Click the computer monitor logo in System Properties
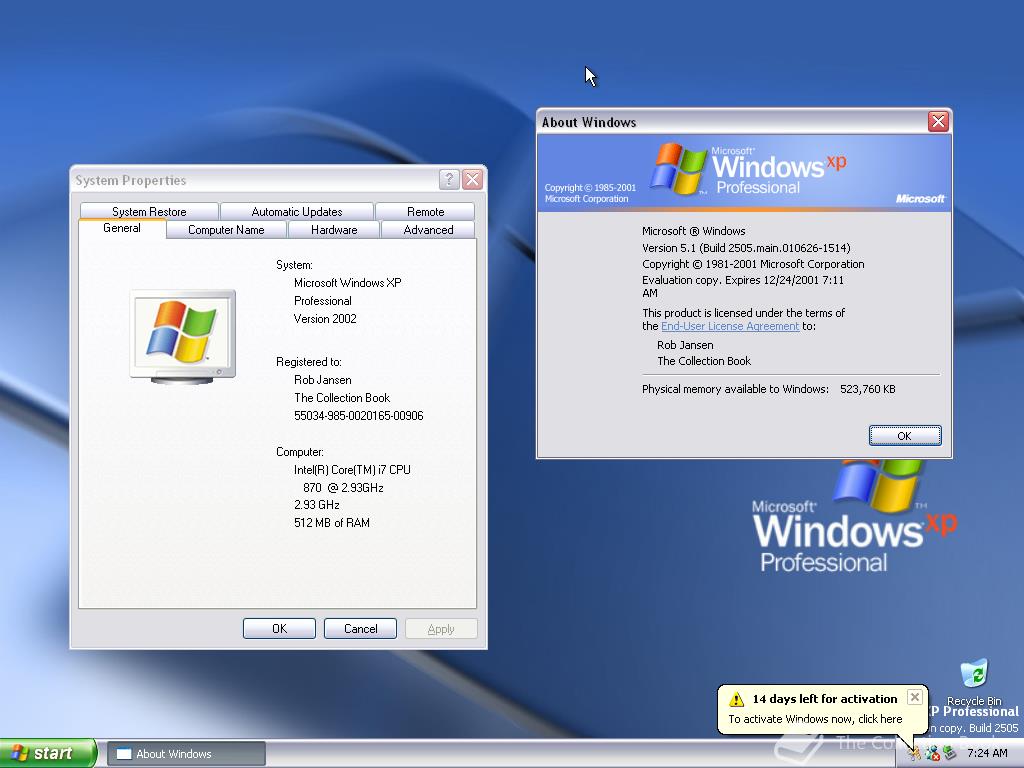 pyautogui.click(x=182, y=336)
